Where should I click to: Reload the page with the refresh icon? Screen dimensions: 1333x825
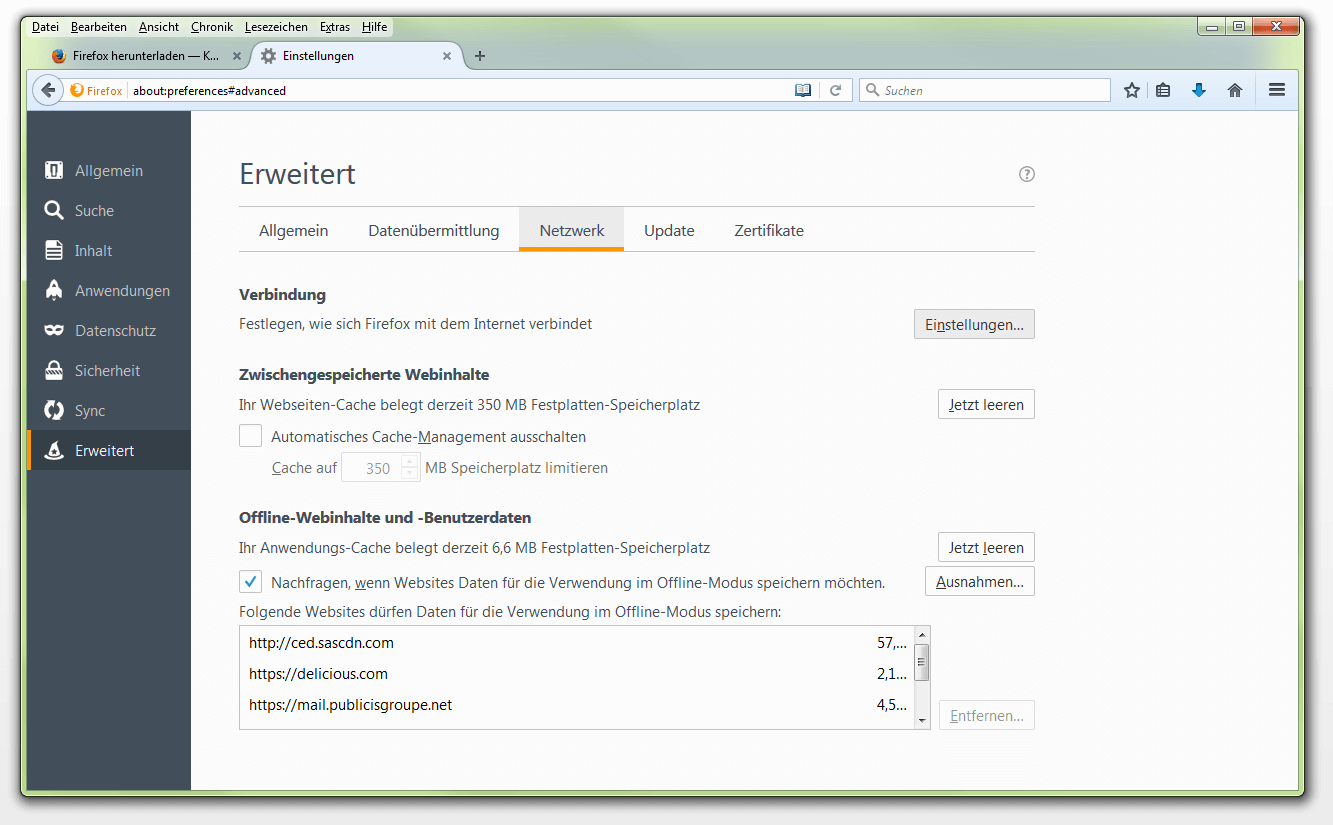836,90
